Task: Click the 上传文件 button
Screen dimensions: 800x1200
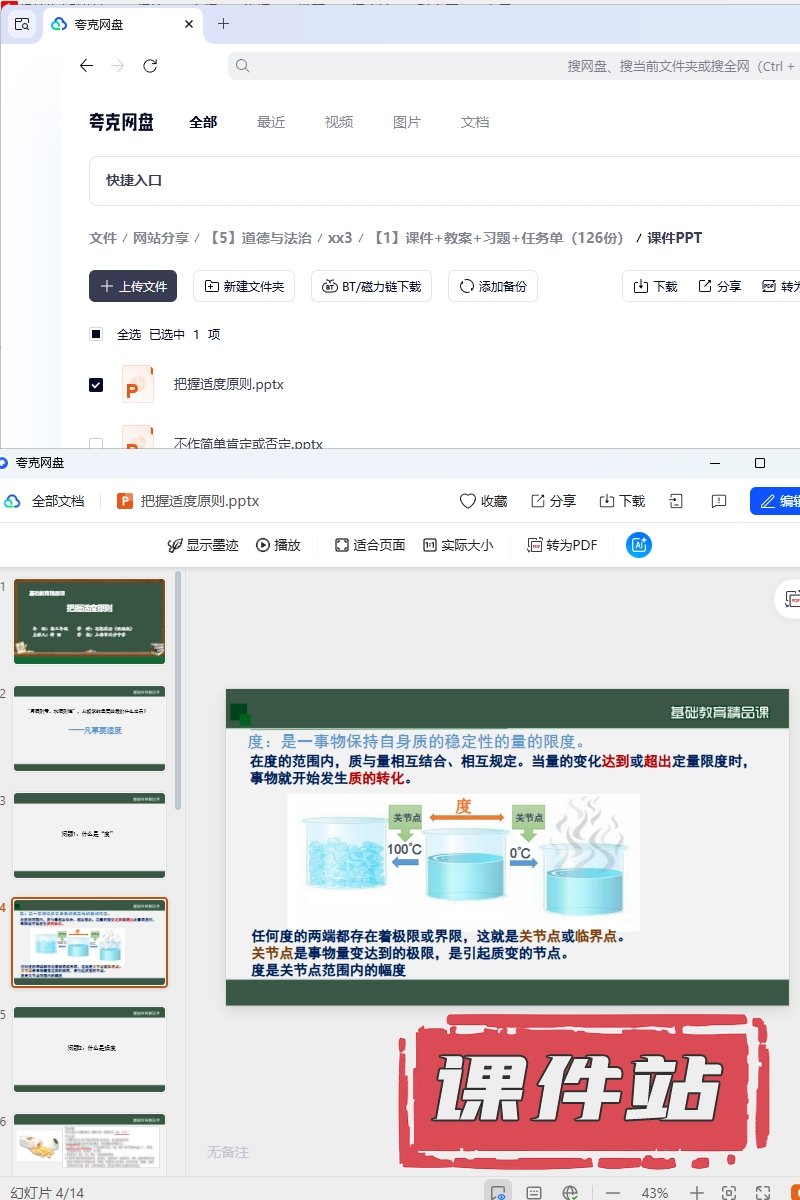Action: pos(133,286)
